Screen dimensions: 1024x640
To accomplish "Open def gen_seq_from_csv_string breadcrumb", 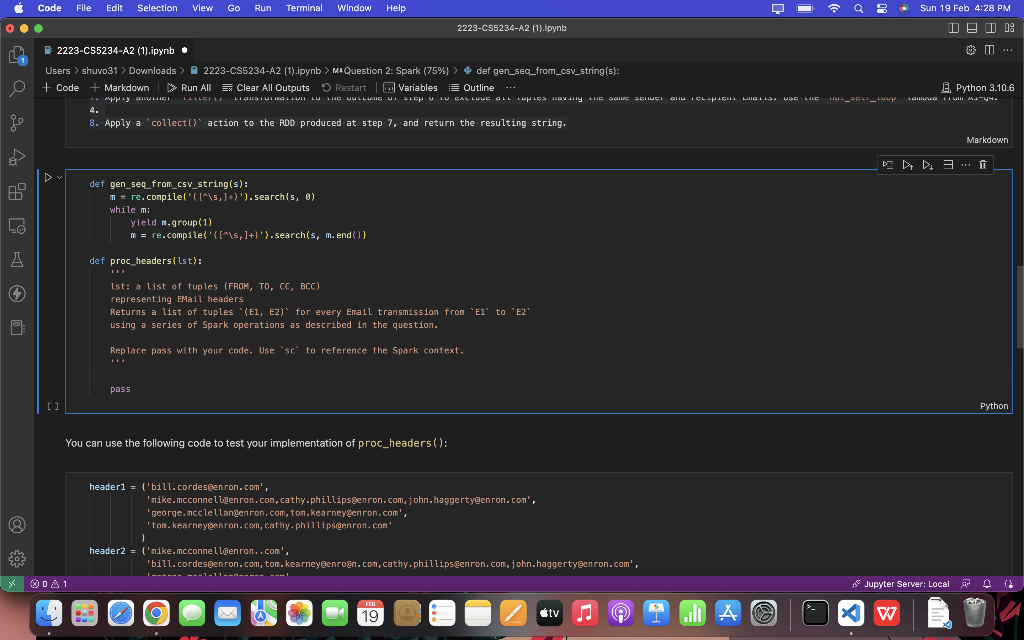I will [541, 71].
